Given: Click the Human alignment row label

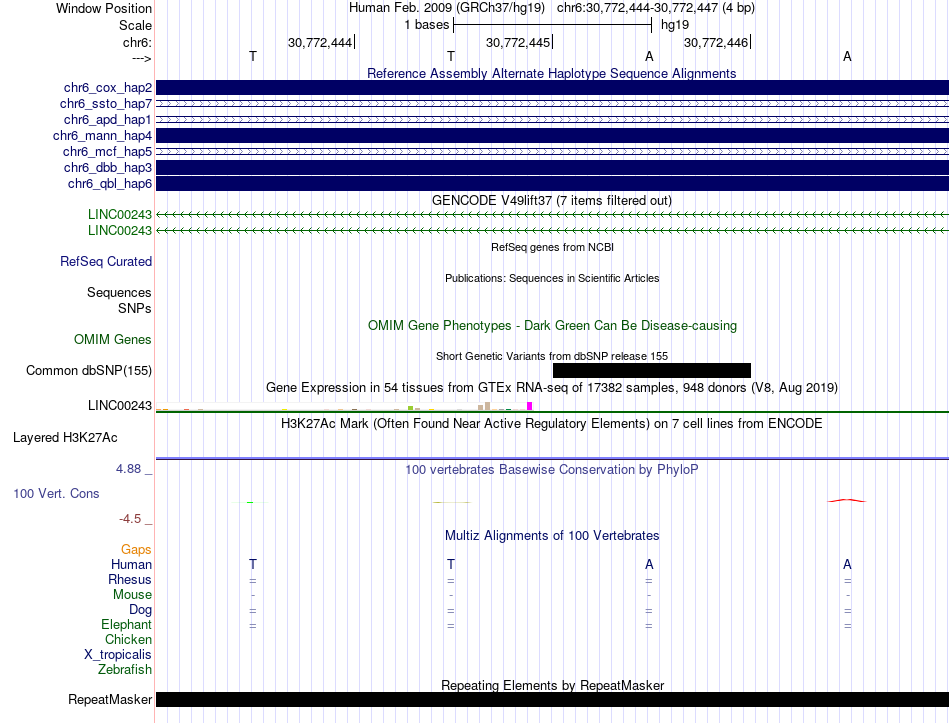Looking at the screenshot, I should (131, 564).
